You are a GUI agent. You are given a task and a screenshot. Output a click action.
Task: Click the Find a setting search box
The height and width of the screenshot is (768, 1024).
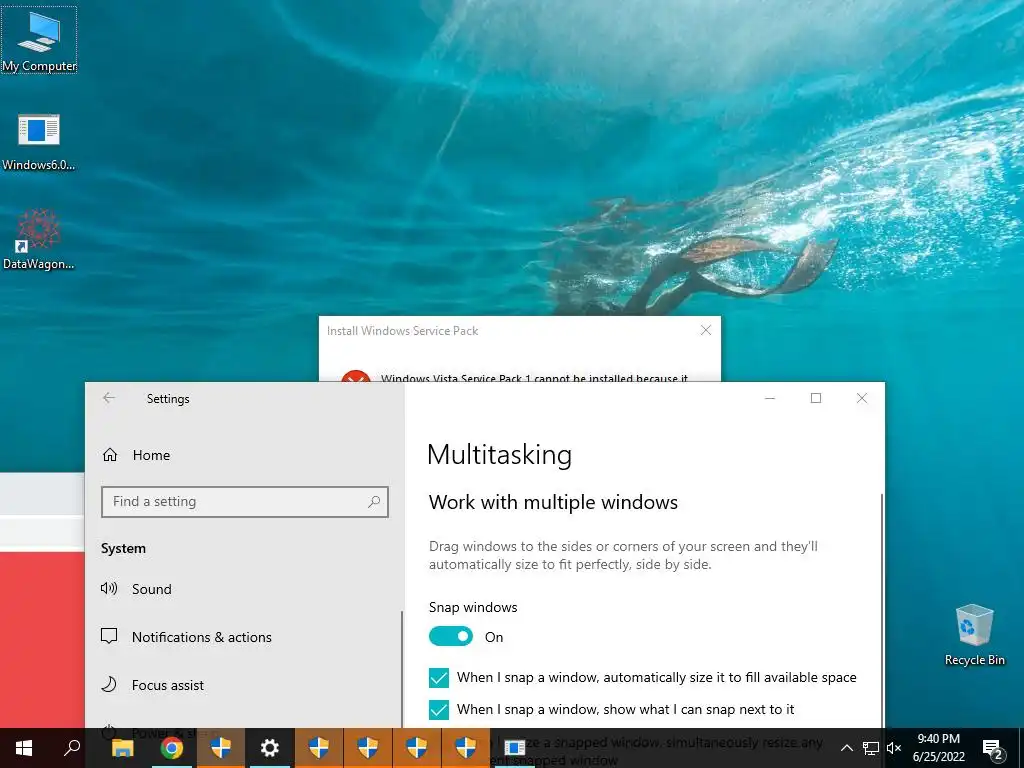tap(245, 502)
